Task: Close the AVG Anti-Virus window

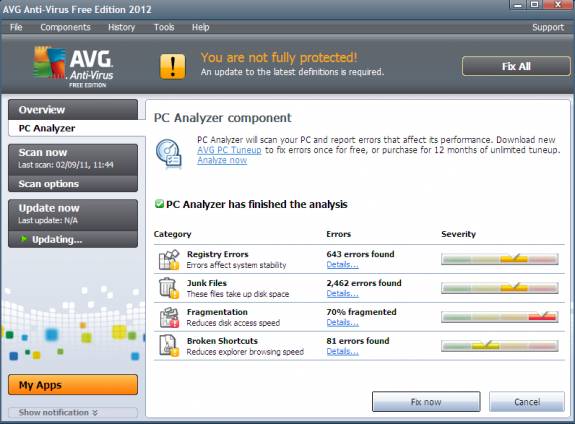Action: pos(557,4)
